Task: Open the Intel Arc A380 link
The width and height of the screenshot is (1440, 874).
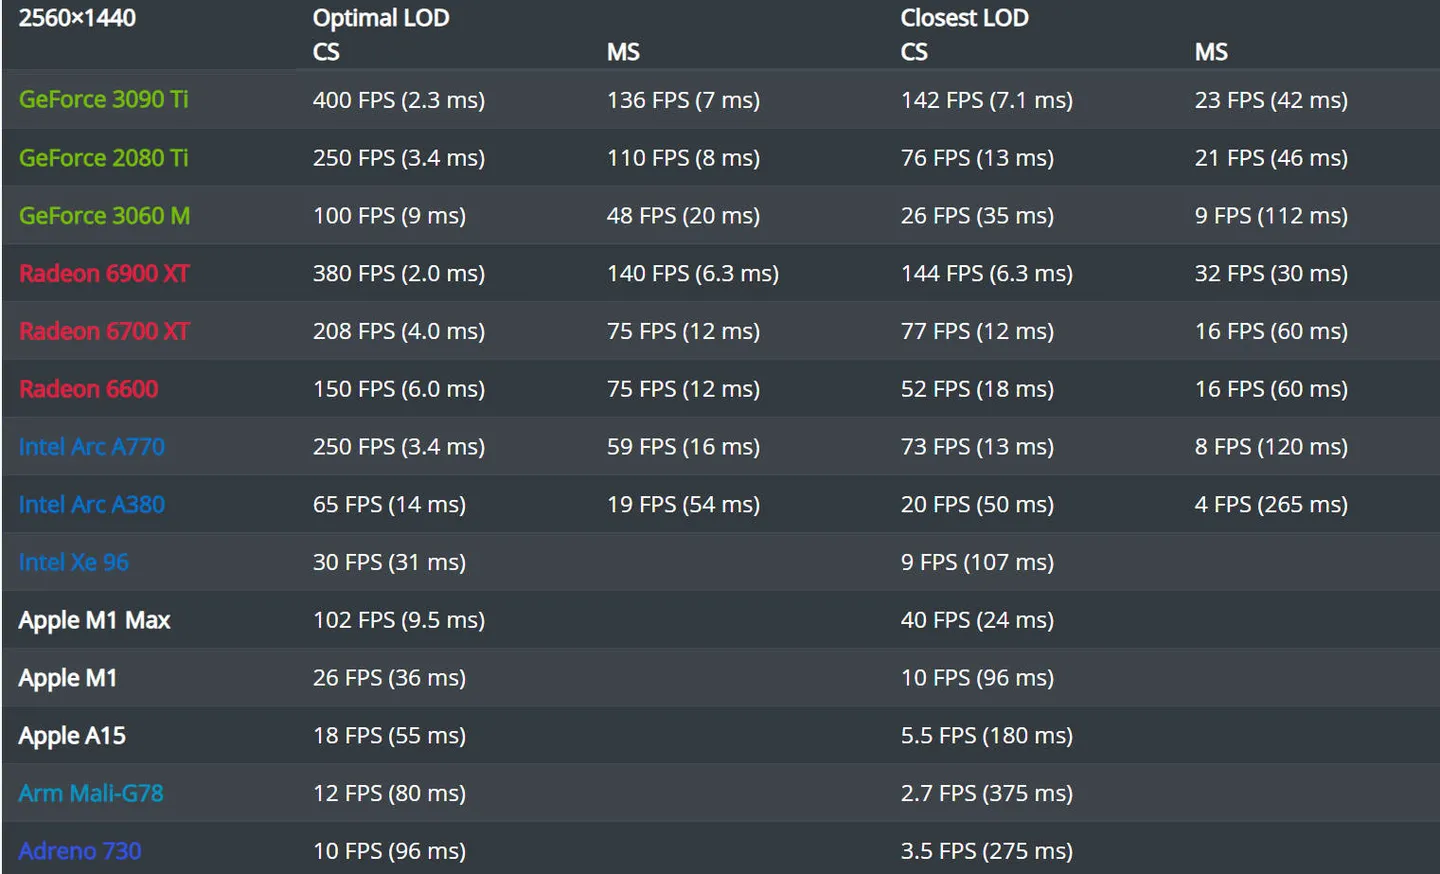Action: [x=91, y=505]
